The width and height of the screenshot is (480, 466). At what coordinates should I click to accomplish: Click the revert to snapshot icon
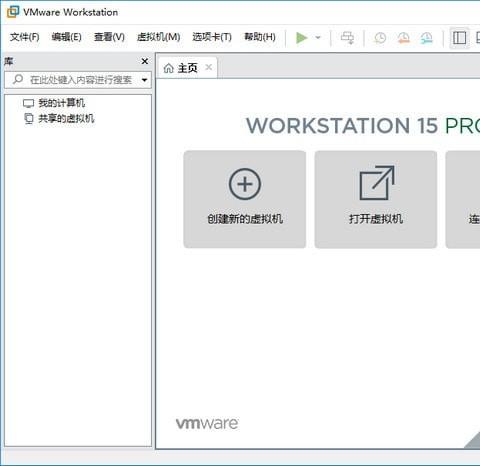[403, 38]
